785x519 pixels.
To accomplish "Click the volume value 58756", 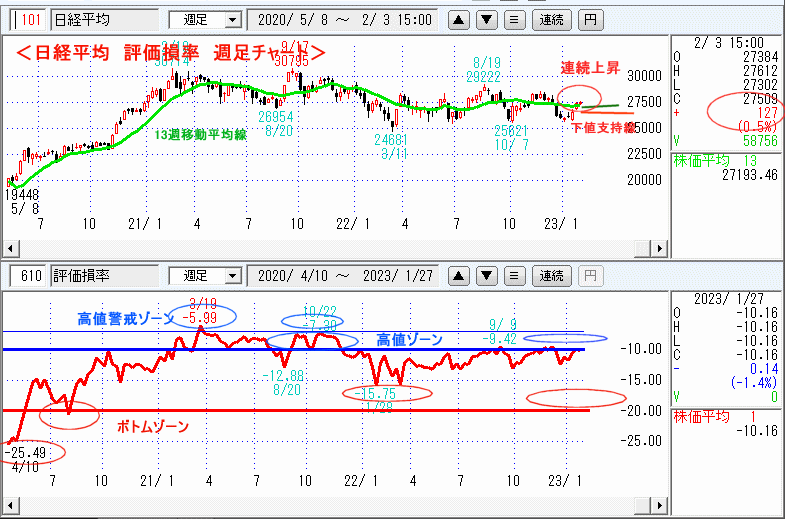I will pyautogui.click(x=760, y=142).
